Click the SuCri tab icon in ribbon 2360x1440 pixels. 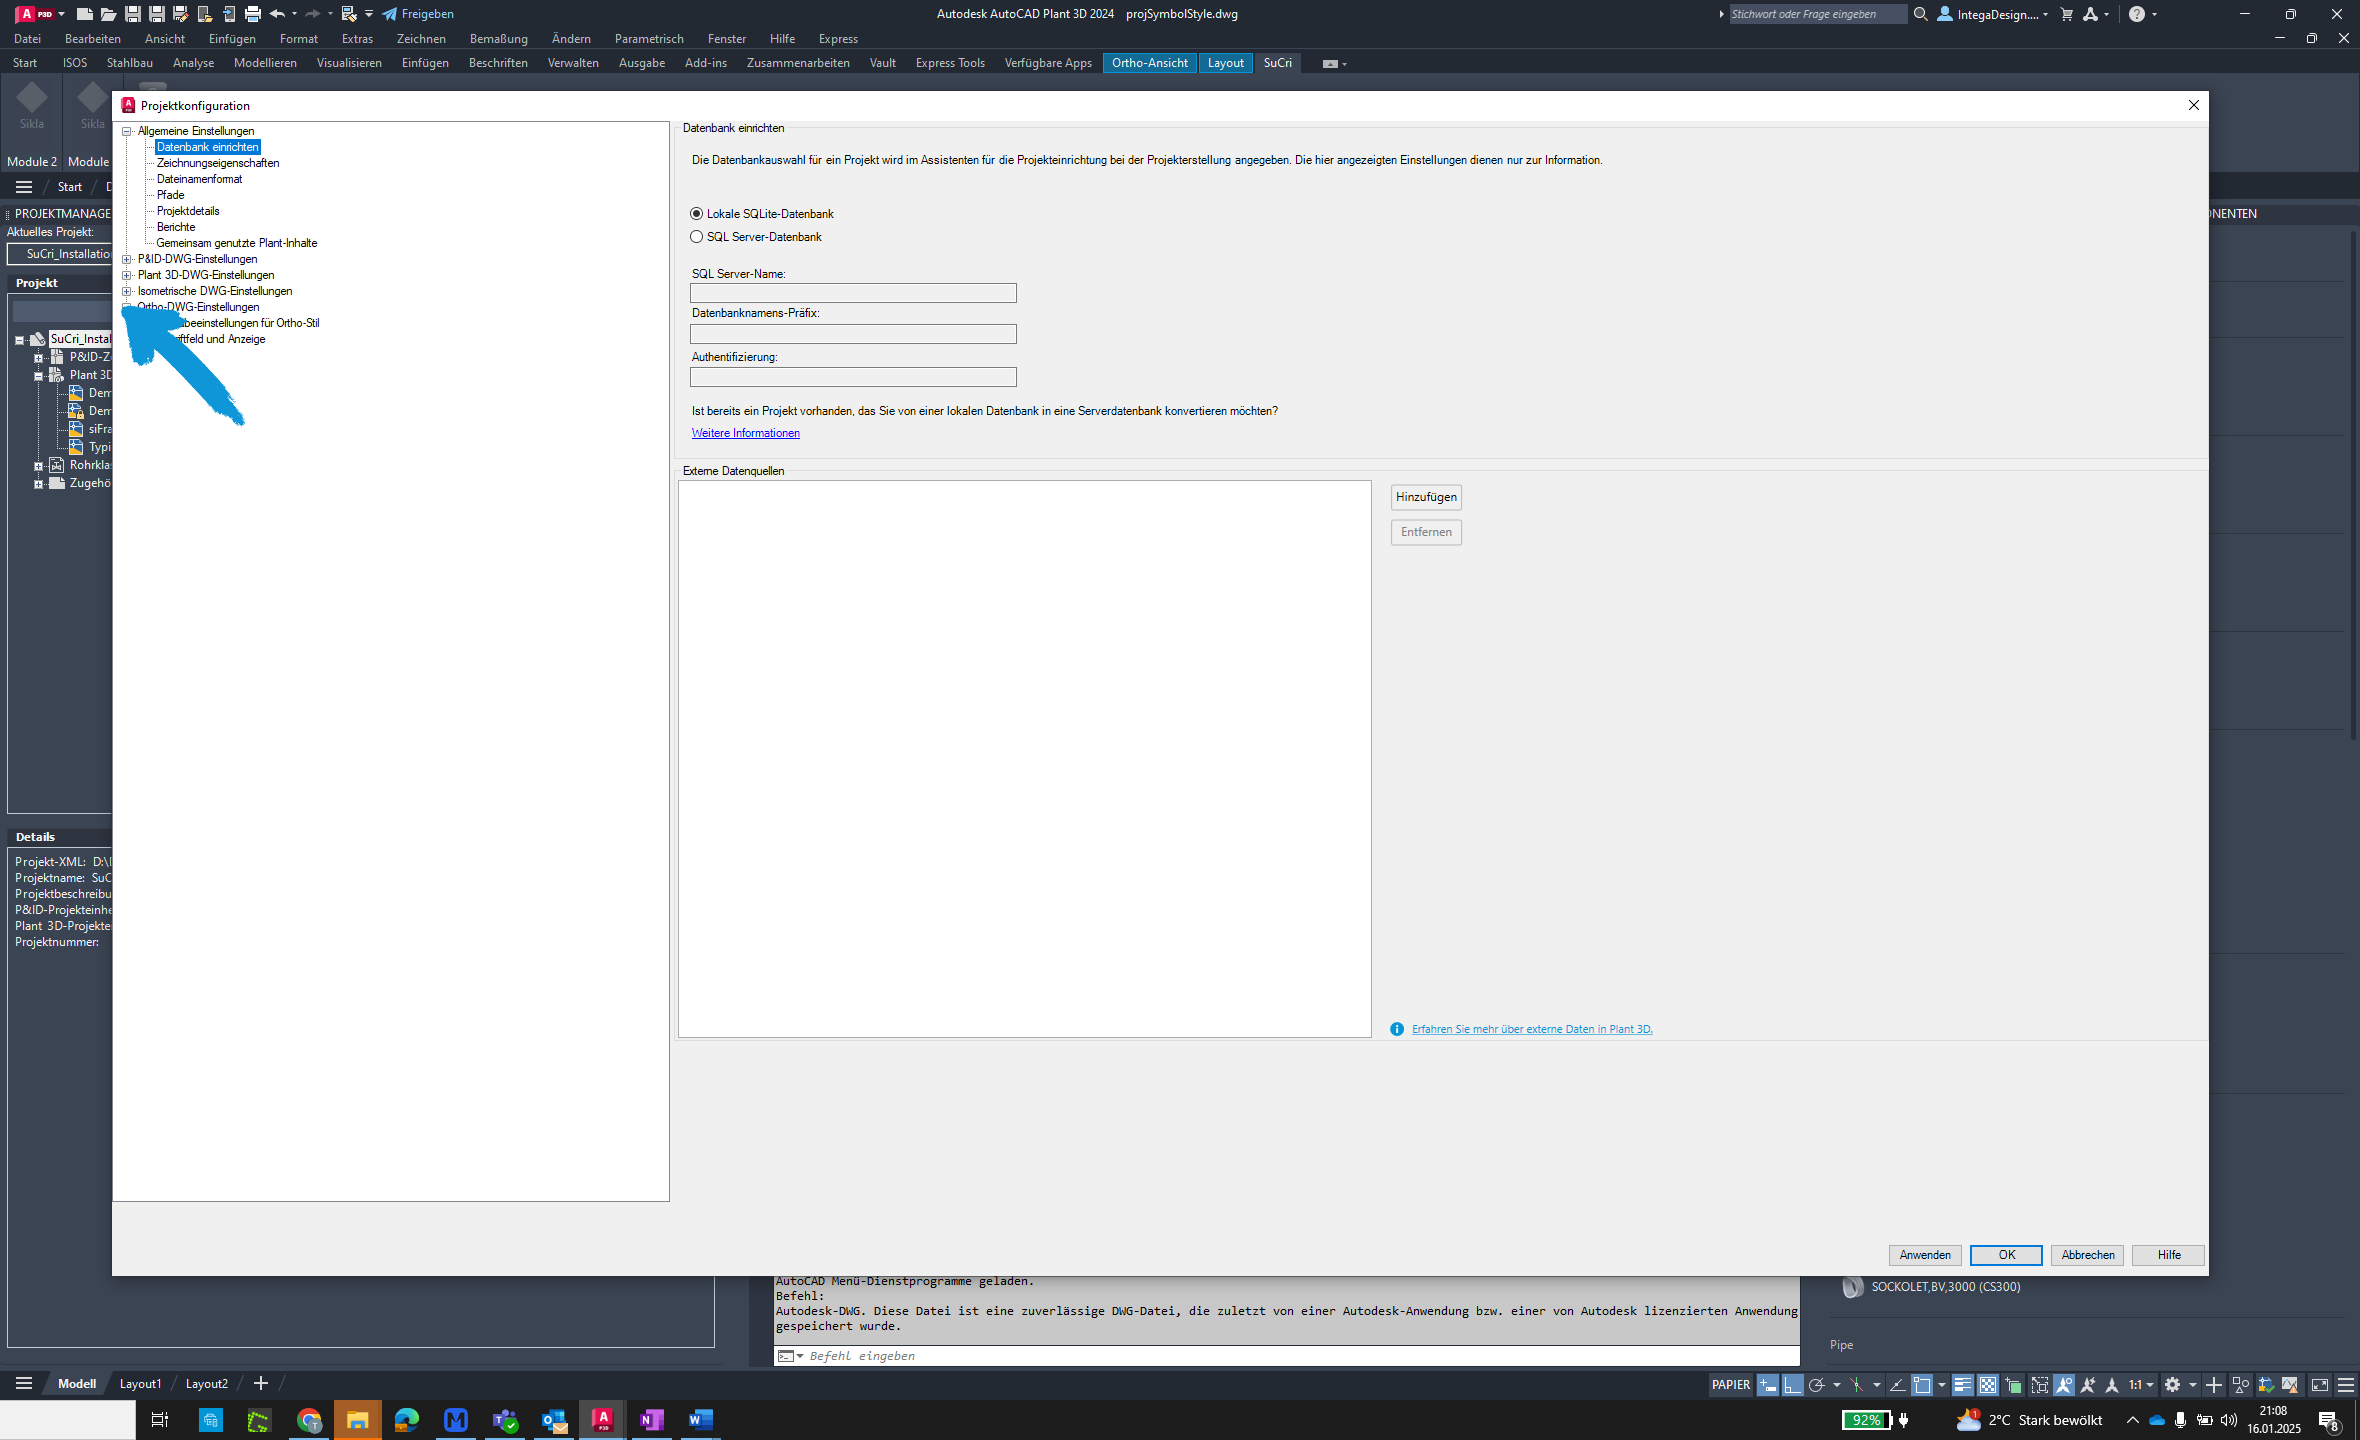coord(1278,64)
